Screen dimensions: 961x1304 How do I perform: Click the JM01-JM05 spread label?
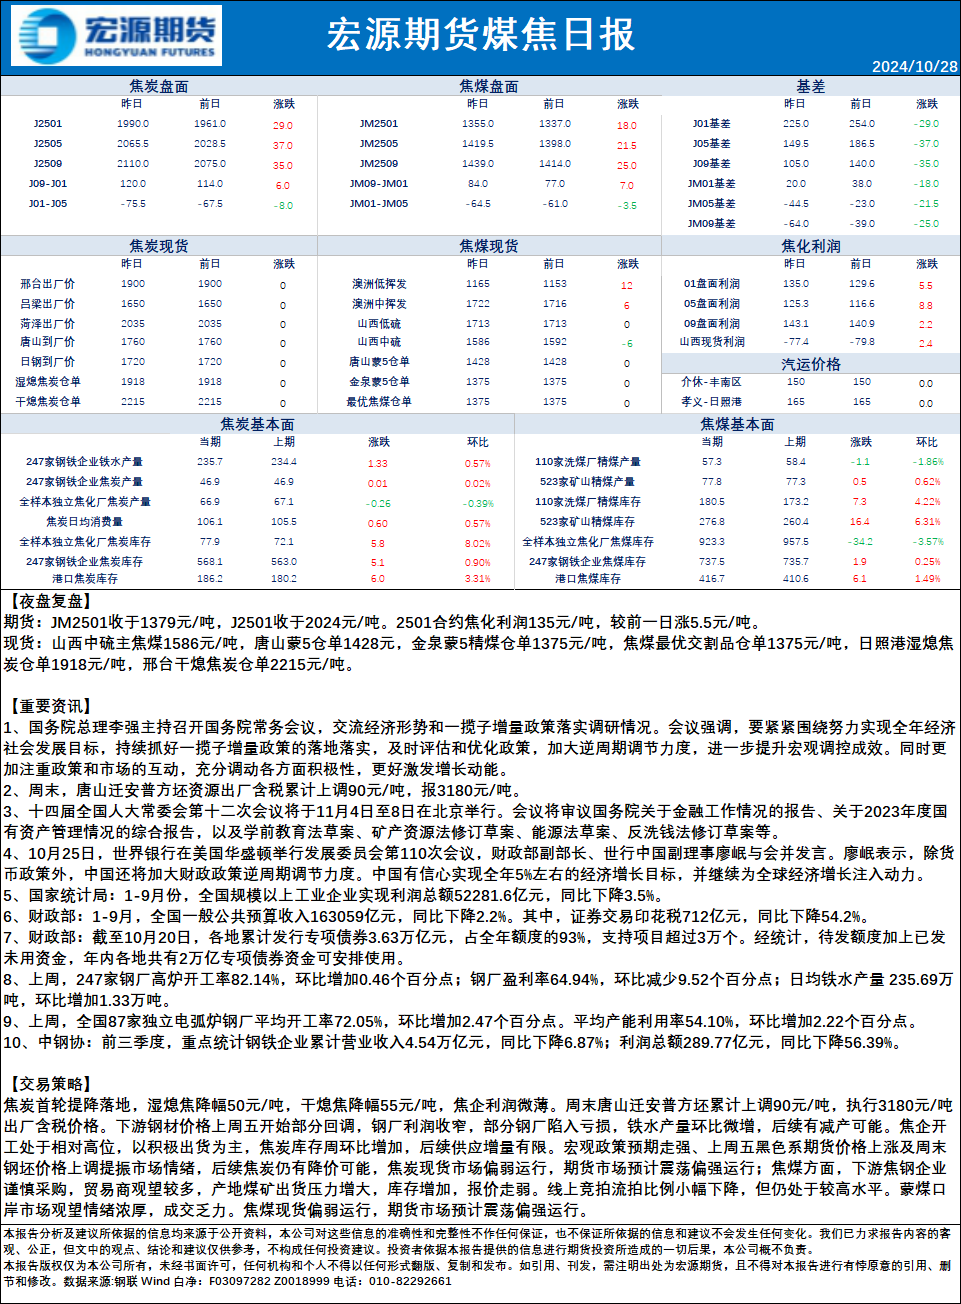coord(379,204)
